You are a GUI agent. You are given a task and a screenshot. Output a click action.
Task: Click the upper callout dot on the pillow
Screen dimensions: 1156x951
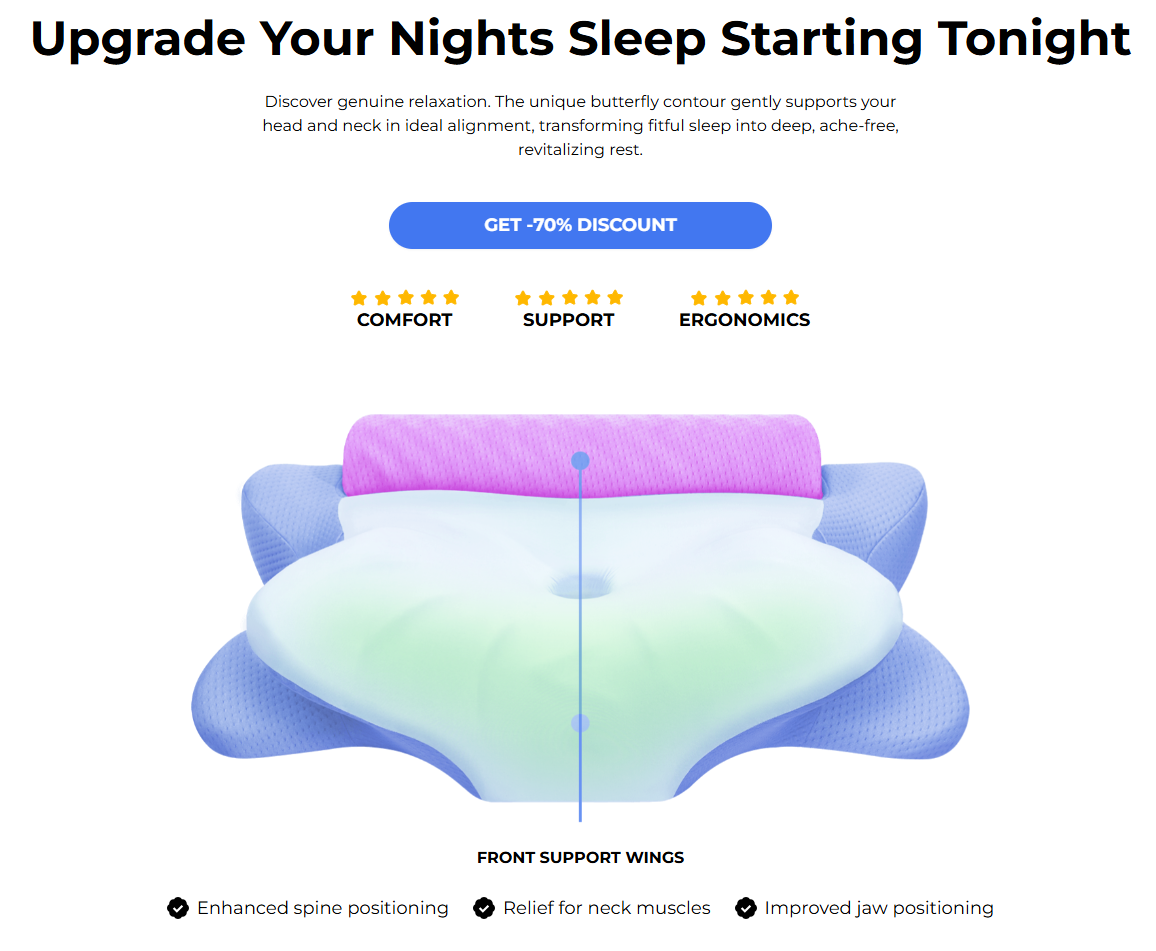580,461
